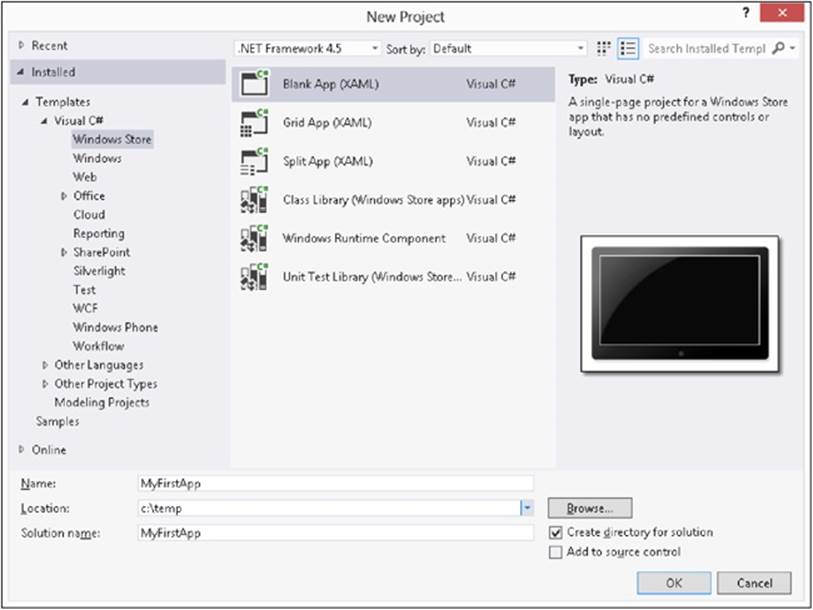Expand the Other Languages node
The width and height of the screenshot is (813, 610).
[45, 365]
